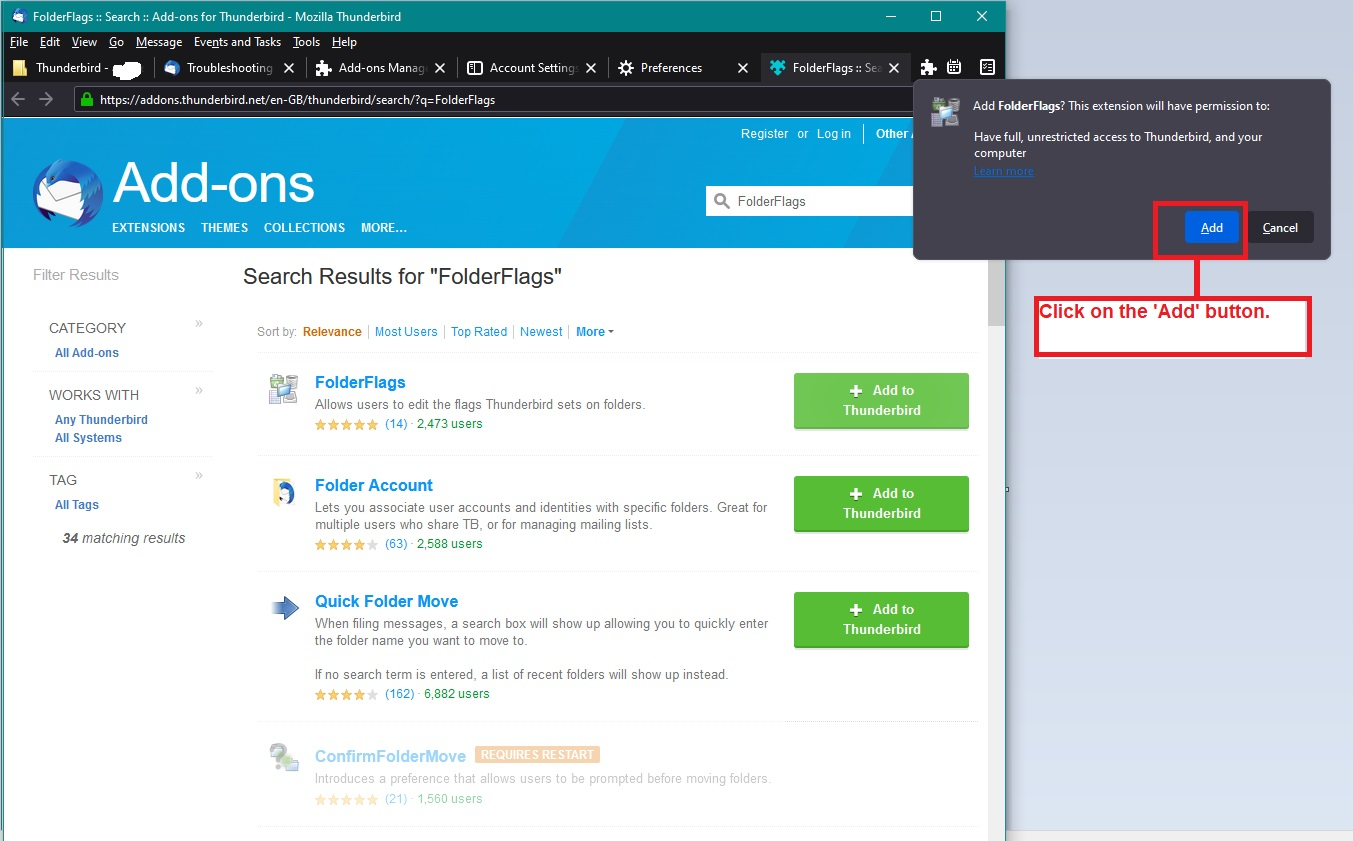This screenshot has height=841, width=1353.
Task: Open the Quick Folder Move title link
Action: click(x=386, y=601)
